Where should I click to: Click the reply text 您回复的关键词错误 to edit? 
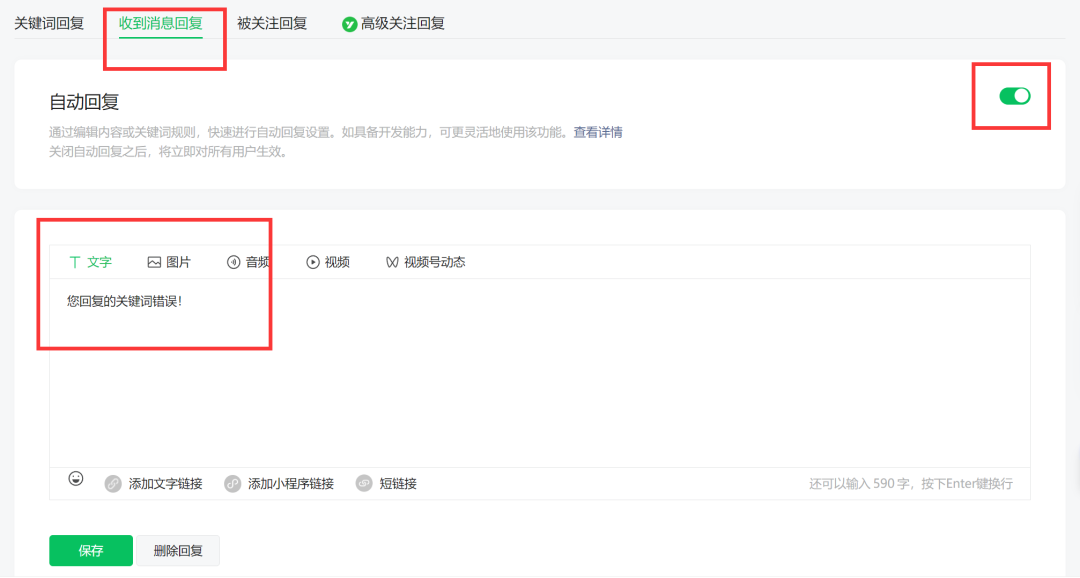tap(122, 300)
